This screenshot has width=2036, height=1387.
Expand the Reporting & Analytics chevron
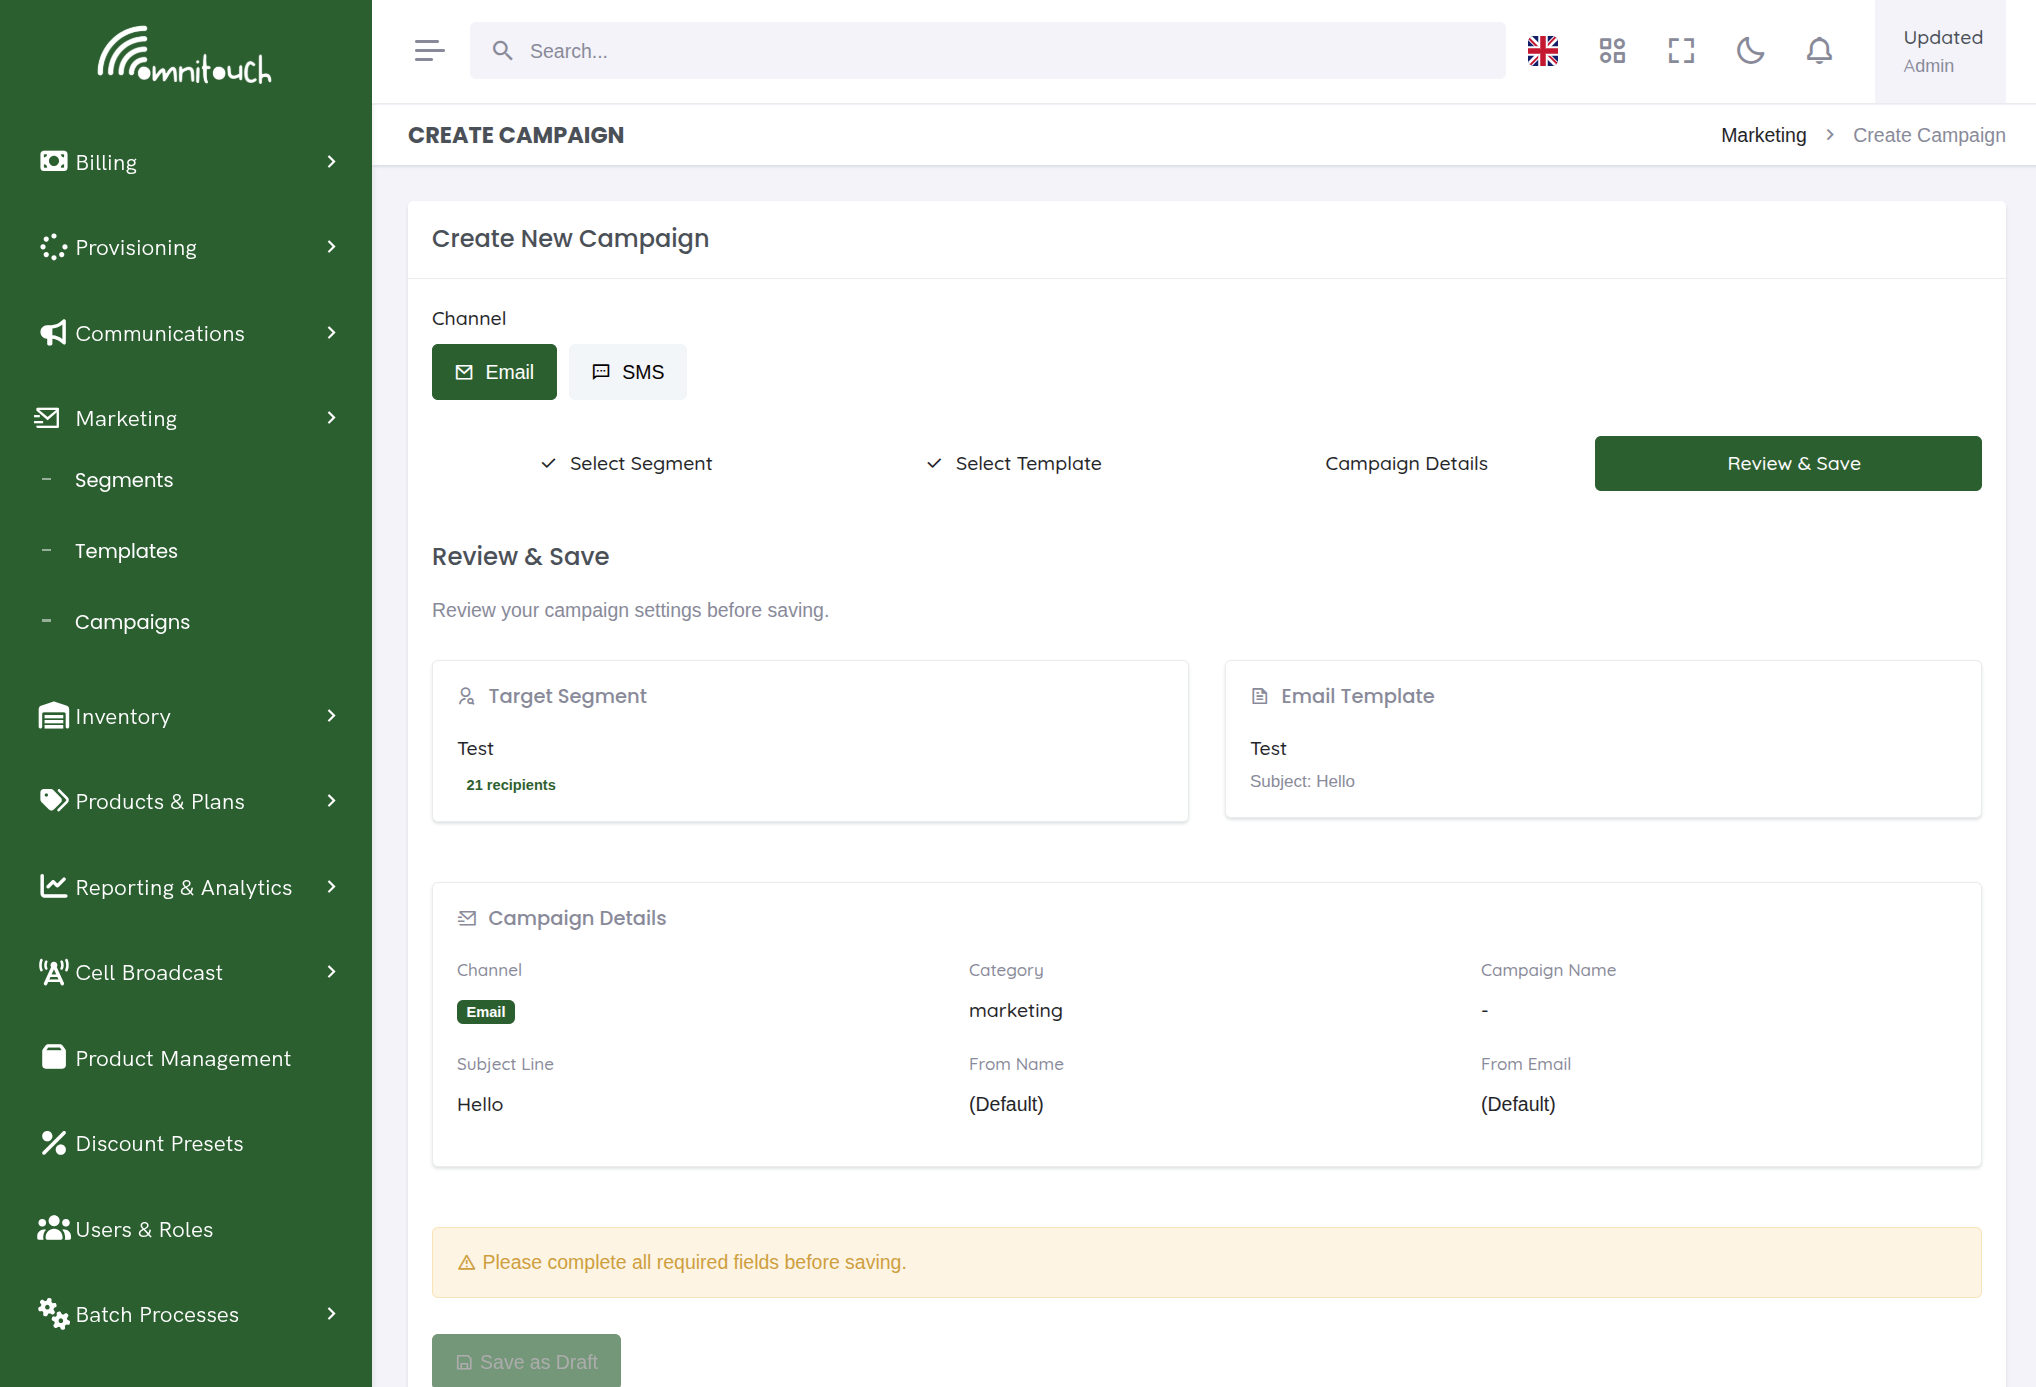tap(331, 886)
